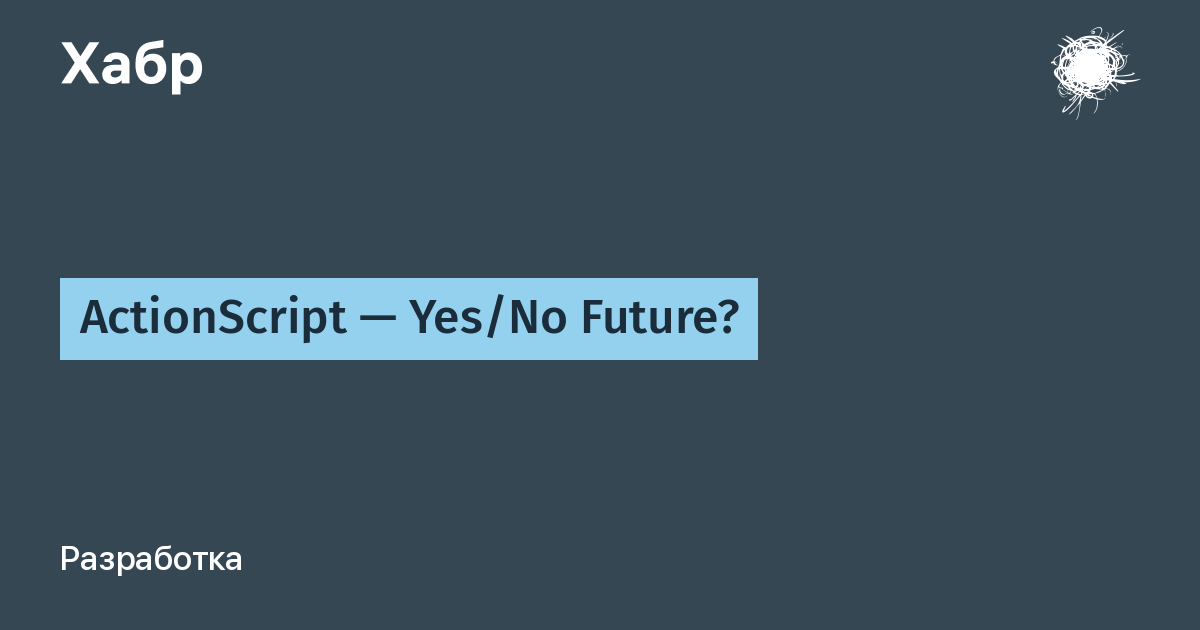1200x630 pixels.
Task: Click the white scribble ball icon
Action: point(1093,70)
